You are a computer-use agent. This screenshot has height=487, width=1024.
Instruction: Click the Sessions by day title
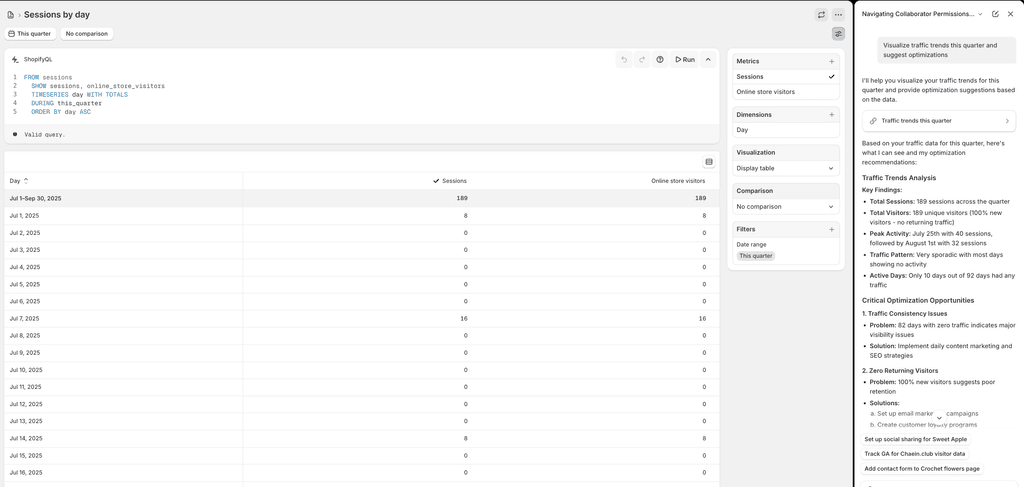pos(57,14)
